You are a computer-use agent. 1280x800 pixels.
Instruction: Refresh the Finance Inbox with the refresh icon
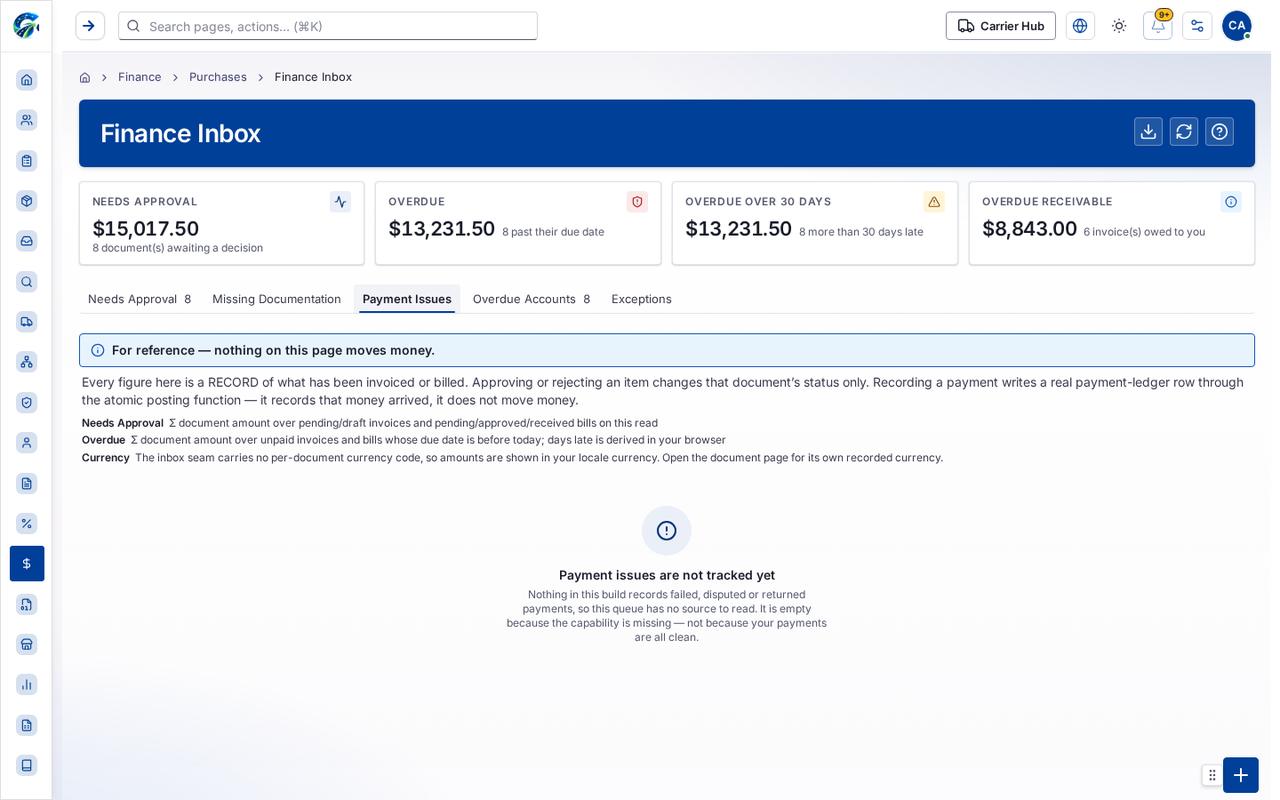pyautogui.click(x=1184, y=132)
